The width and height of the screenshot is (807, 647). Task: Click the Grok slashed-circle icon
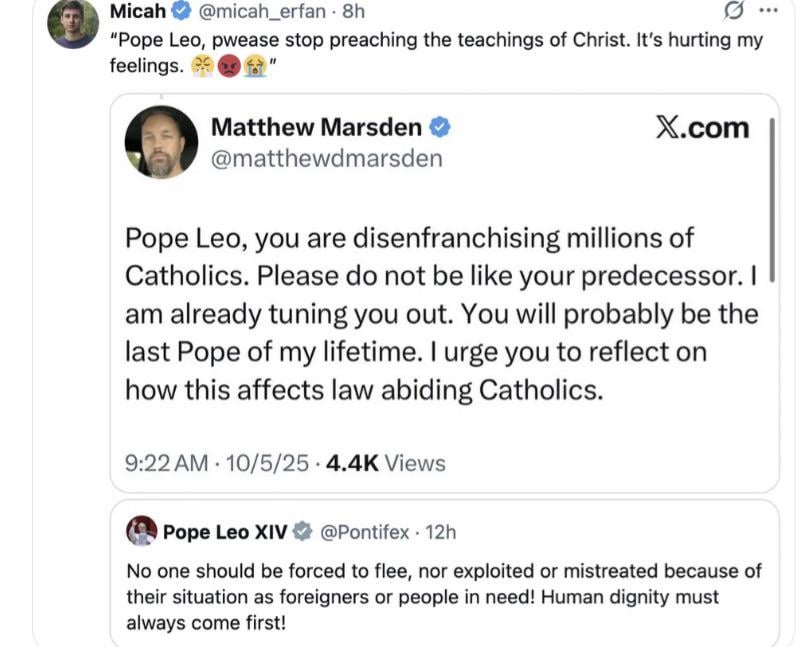733,11
